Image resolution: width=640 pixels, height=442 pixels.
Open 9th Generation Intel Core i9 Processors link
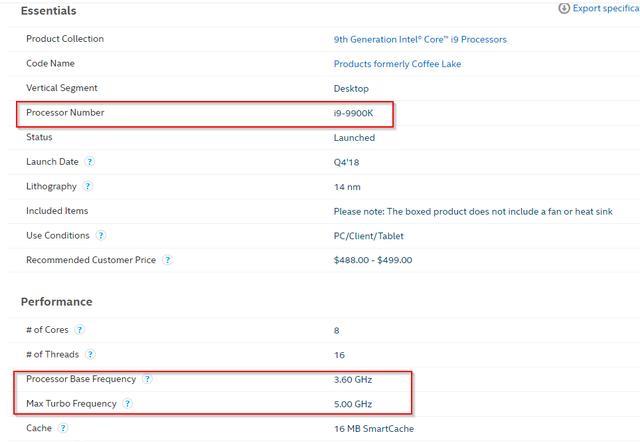[x=420, y=40]
